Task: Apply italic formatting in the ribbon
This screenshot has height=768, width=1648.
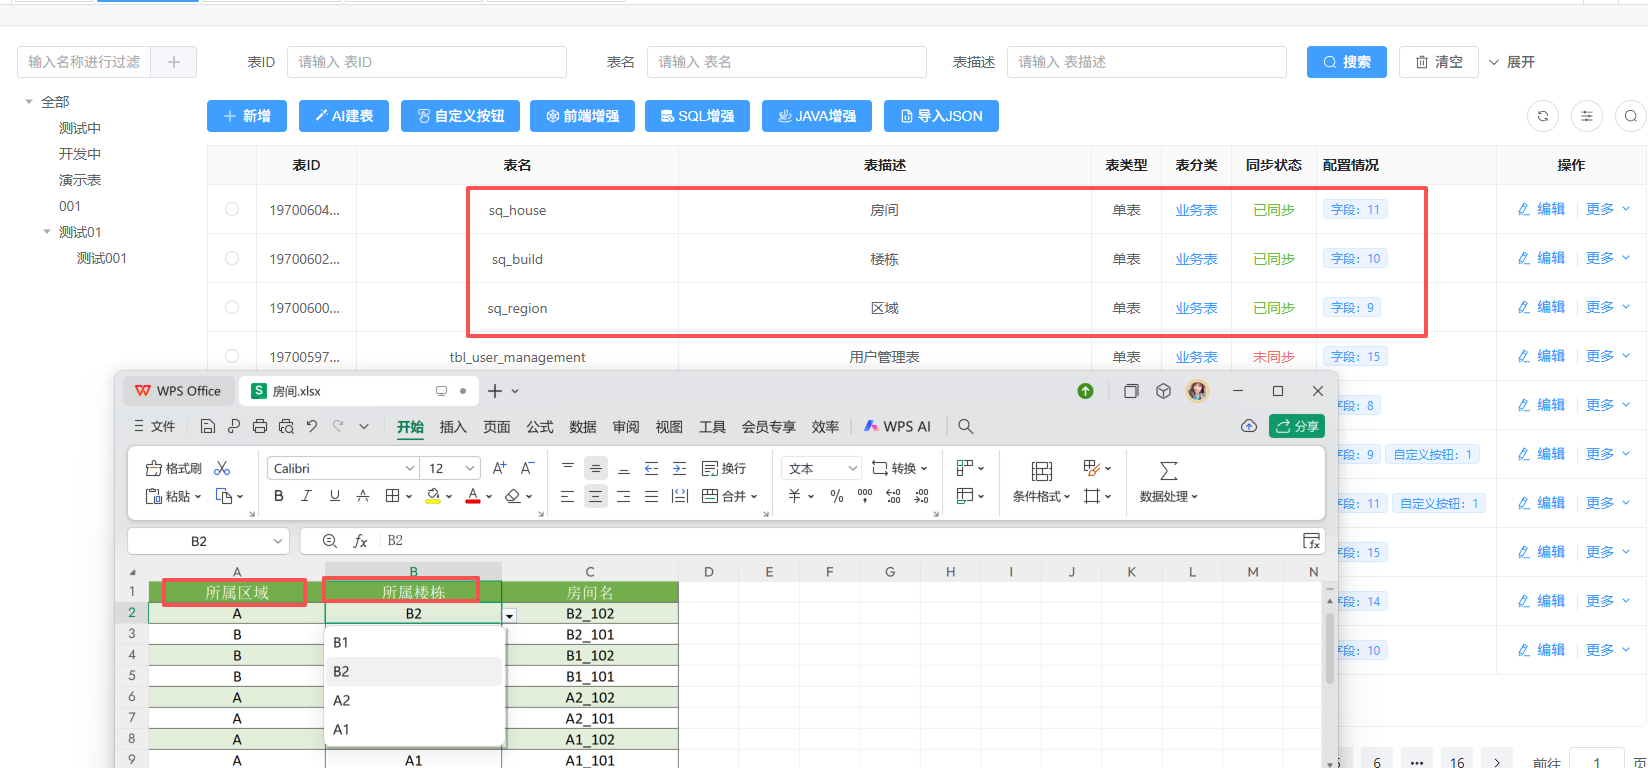Action: pos(307,496)
